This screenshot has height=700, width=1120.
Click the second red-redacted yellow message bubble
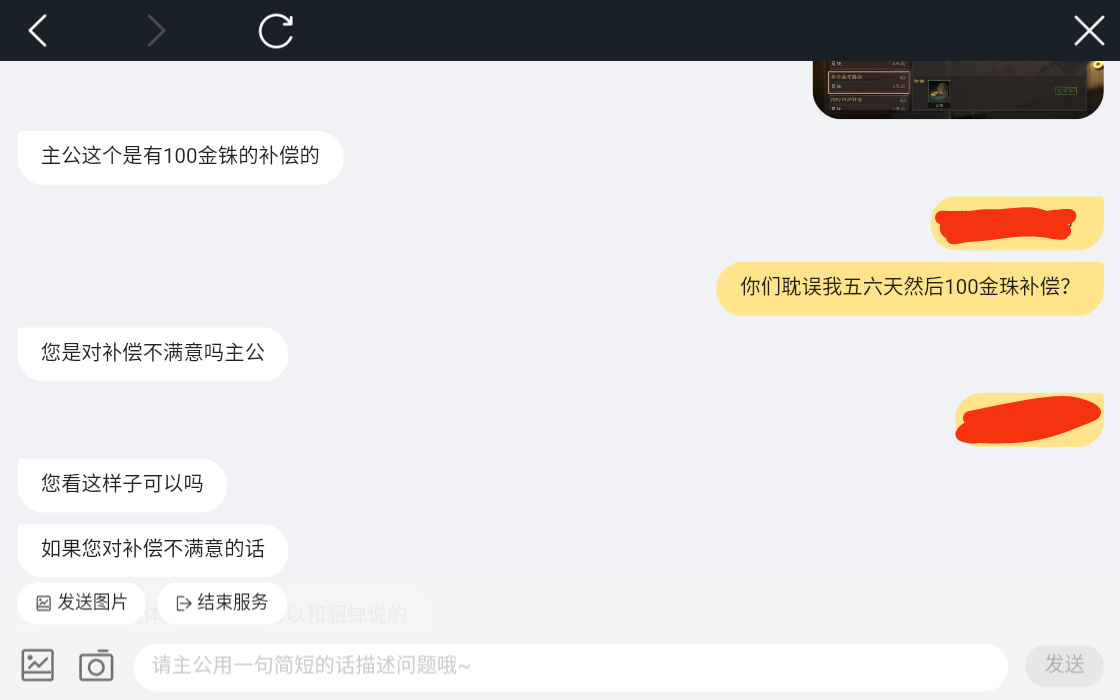click(x=1029, y=420)
